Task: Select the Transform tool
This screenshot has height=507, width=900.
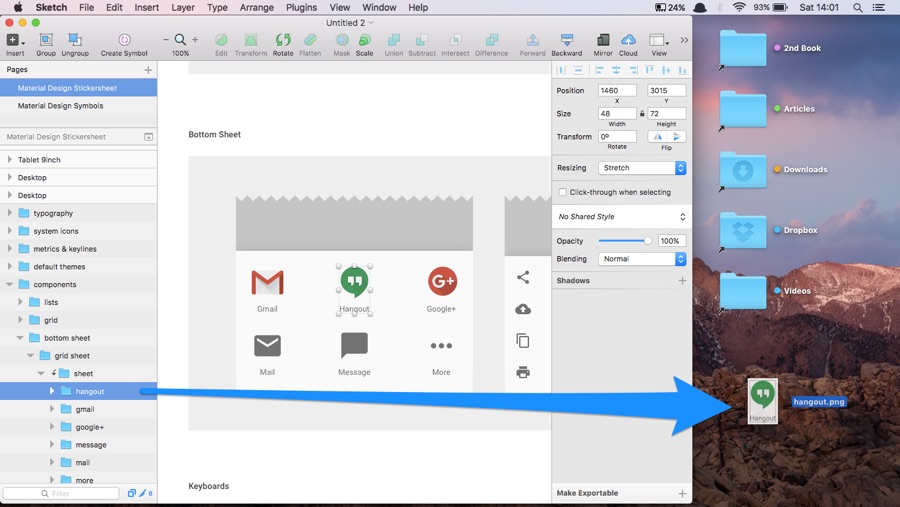Action: [251, 44]
